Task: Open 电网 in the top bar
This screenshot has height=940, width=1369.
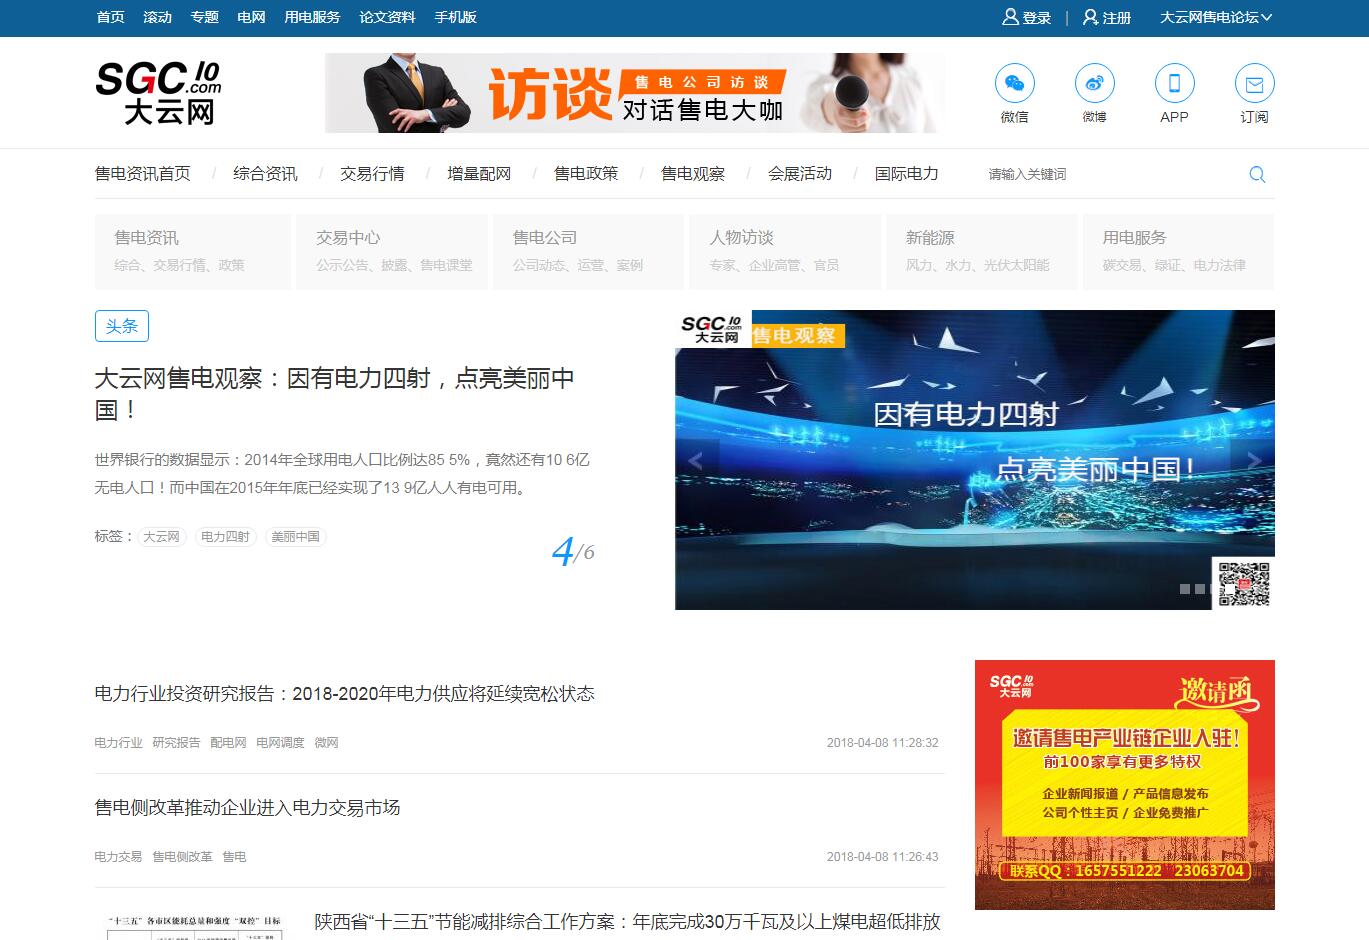Action: [251, 17]
